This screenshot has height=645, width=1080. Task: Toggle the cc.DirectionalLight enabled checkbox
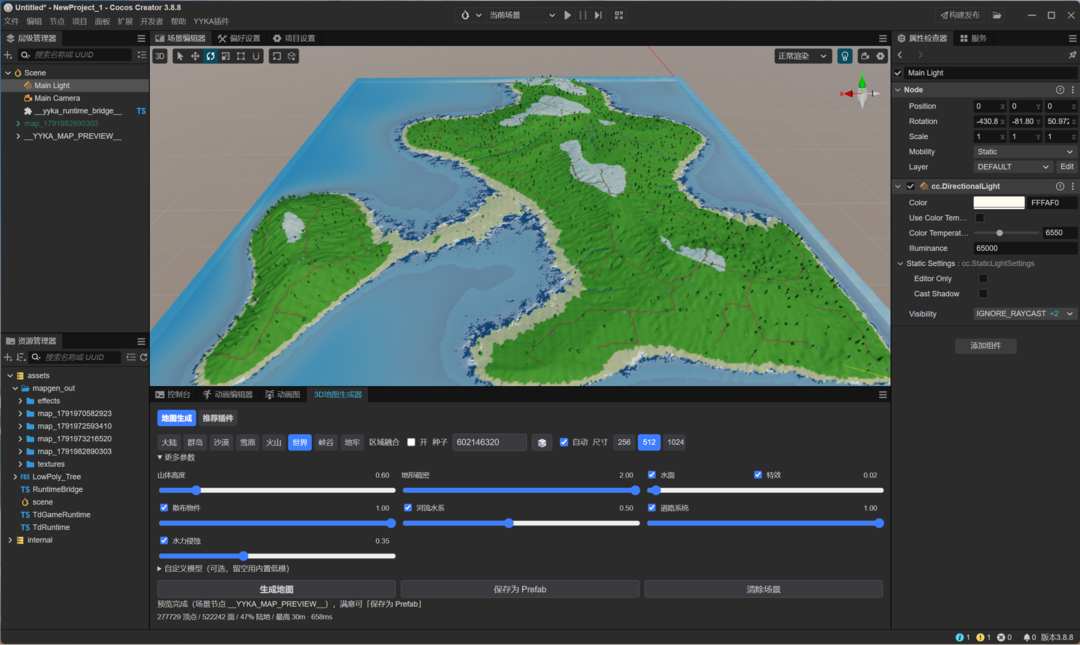point(910,186)
